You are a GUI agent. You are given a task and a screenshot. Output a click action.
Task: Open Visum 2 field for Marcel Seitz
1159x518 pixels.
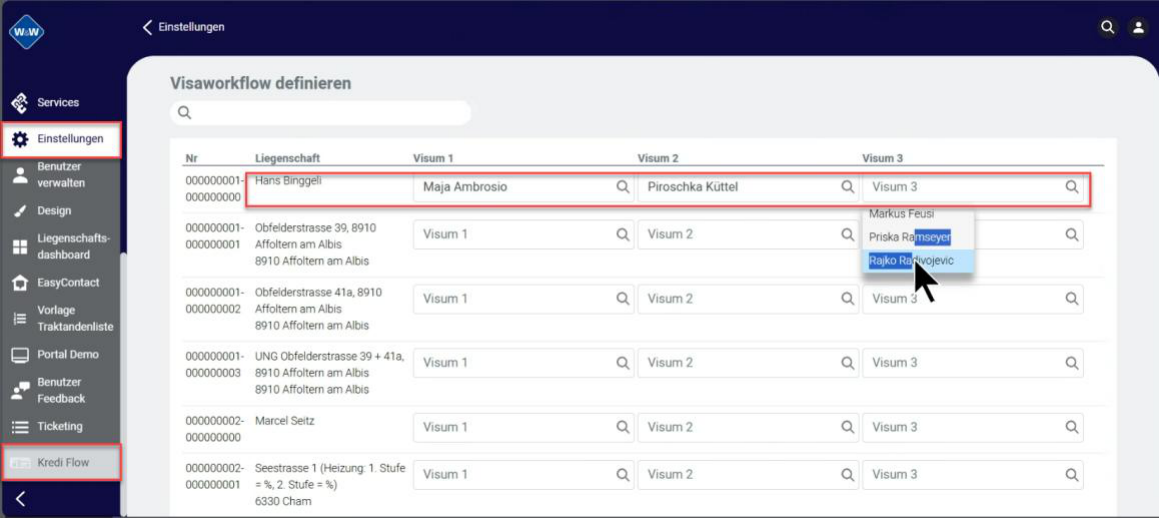click(x=748, y=427)
